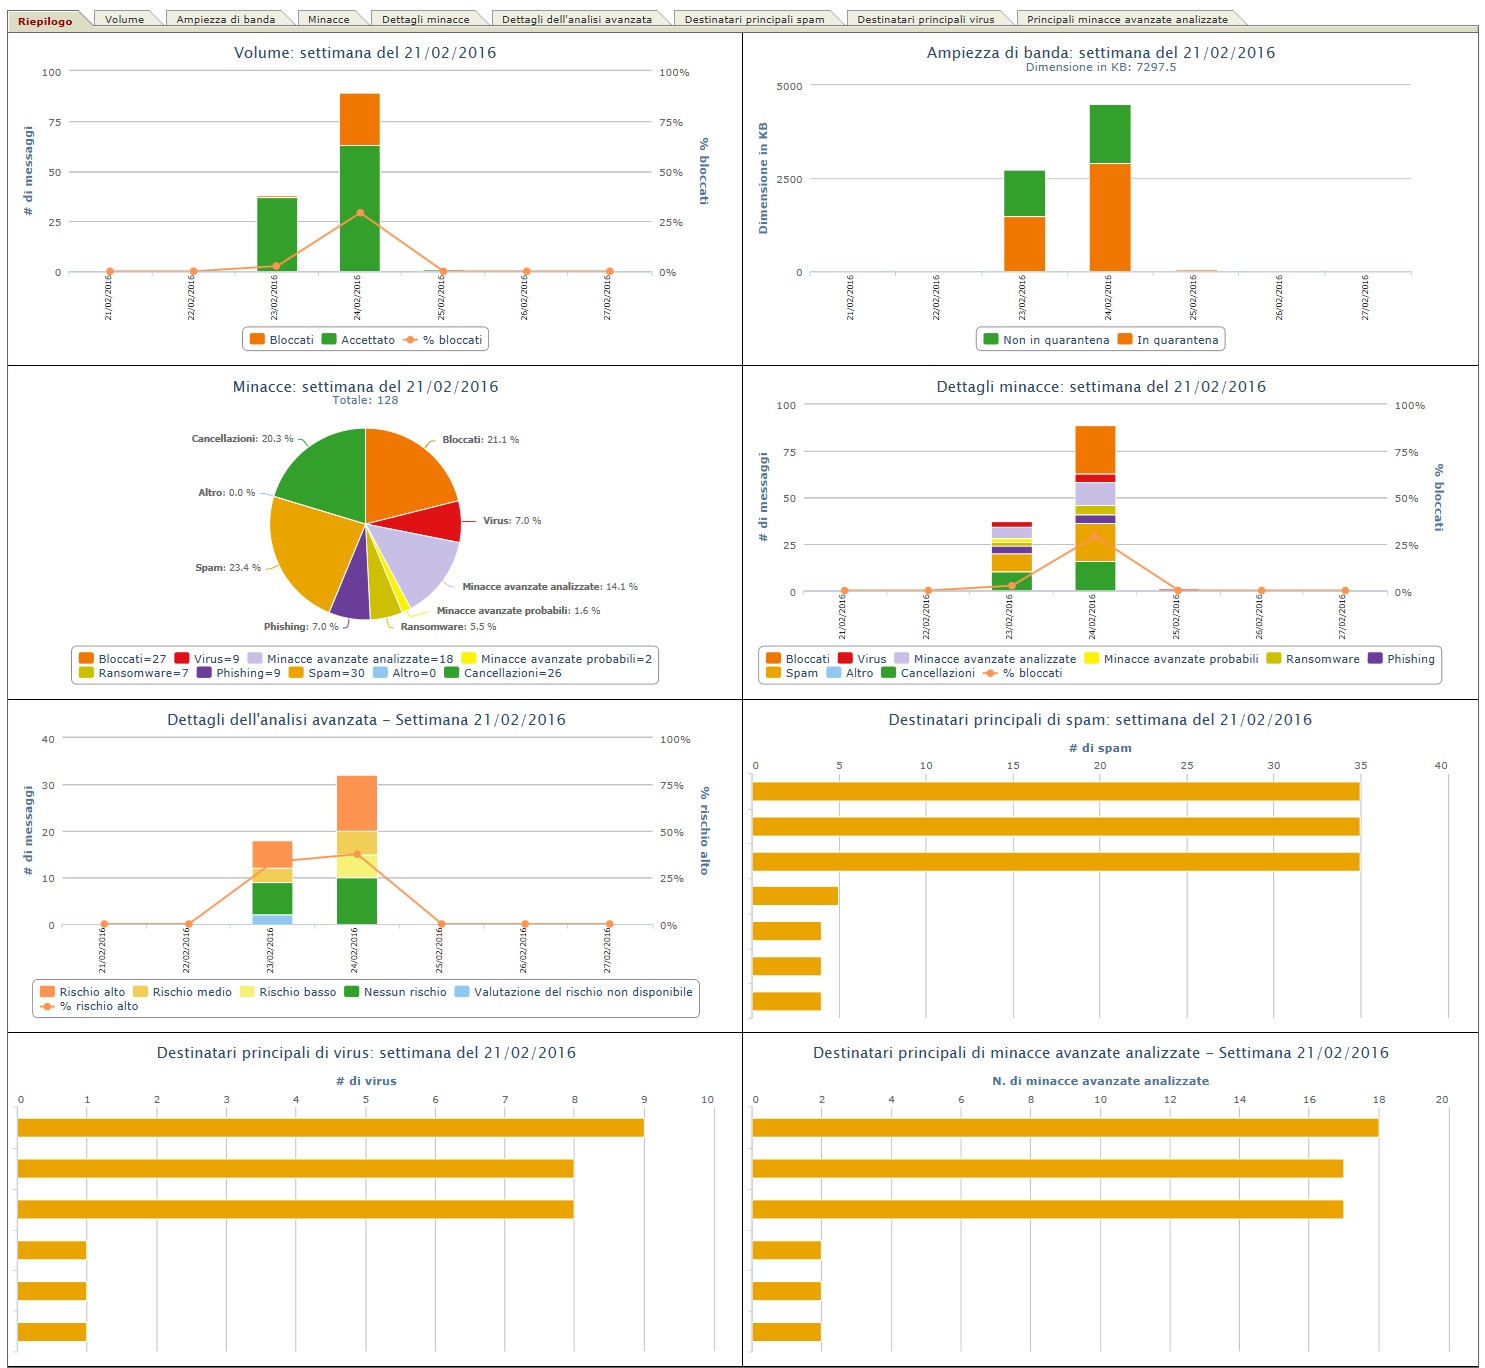Image resolution: width=1485 pixels, height=1368 pixels.
Task: Open the Volume tab
Action: click(x=124, y=19)
